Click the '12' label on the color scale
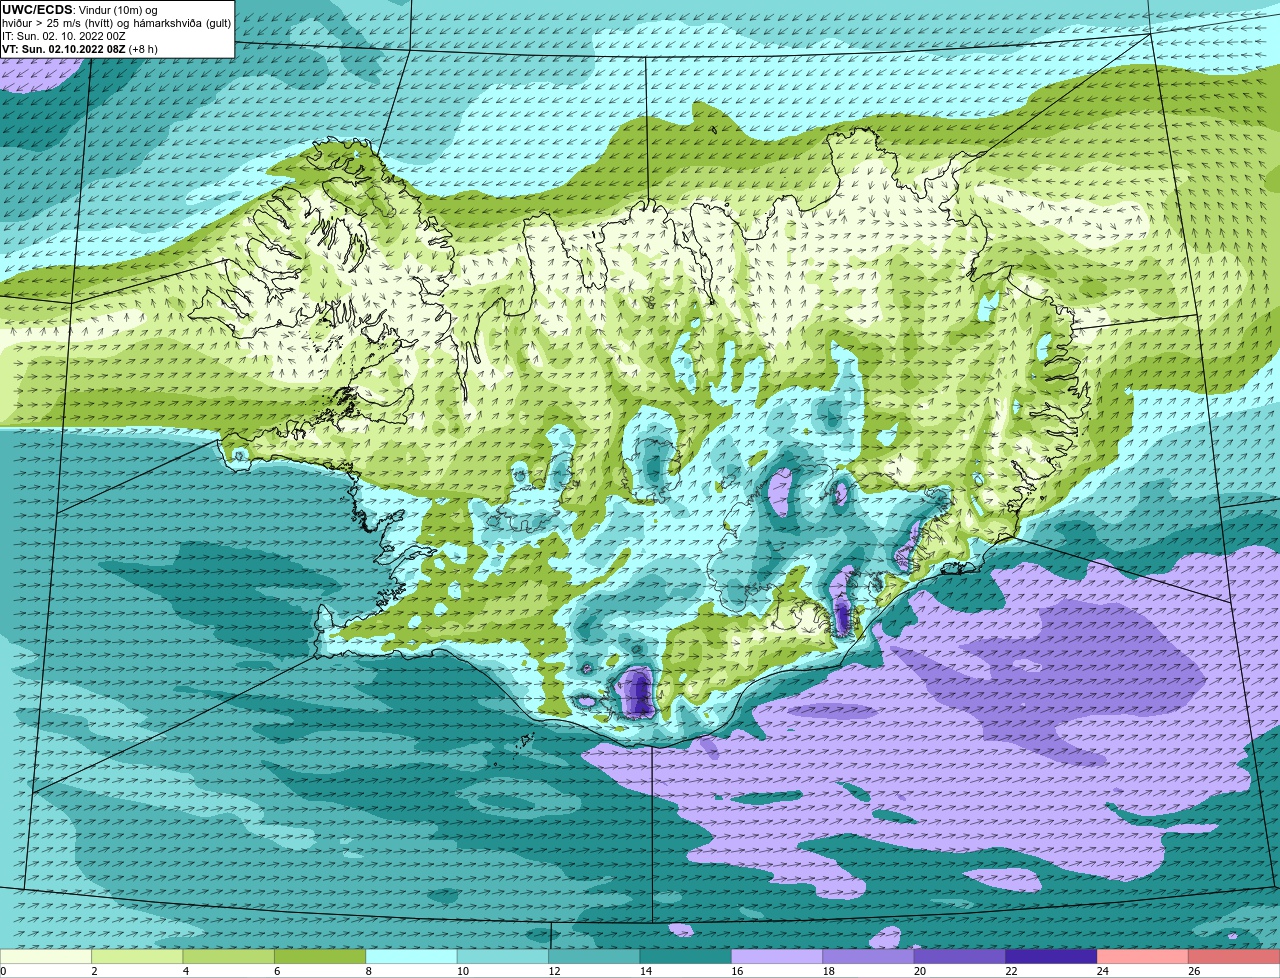 (554, 971)
